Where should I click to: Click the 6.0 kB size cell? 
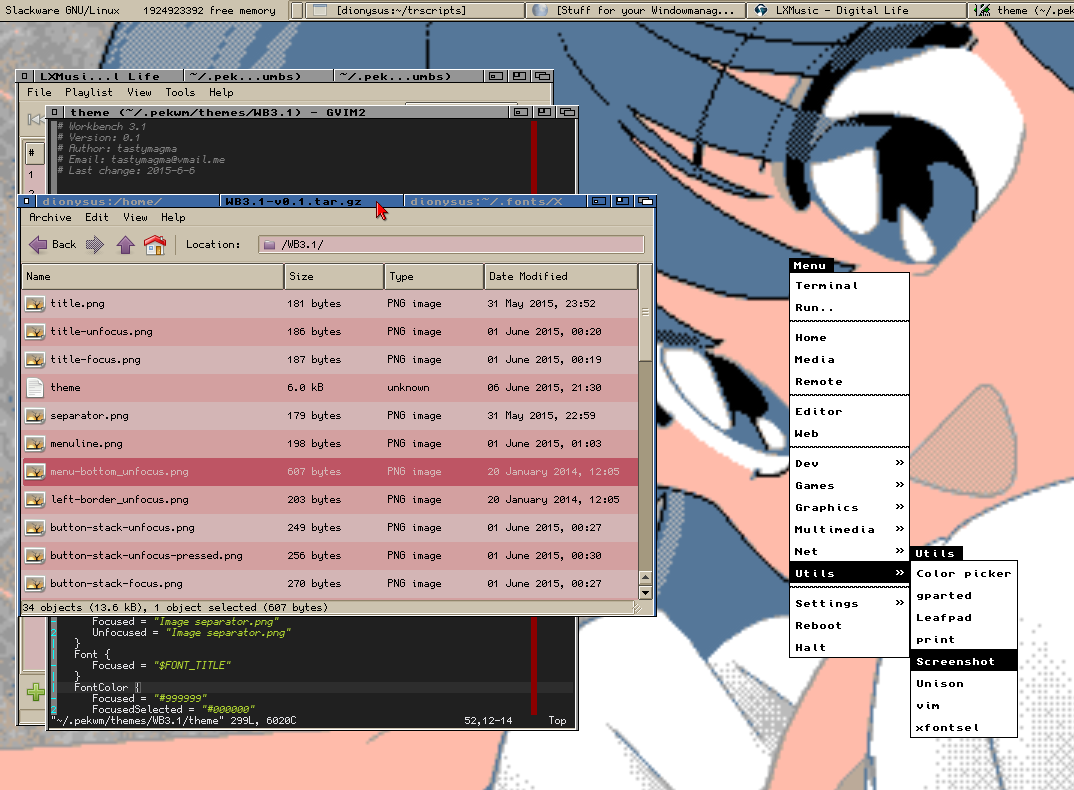tap(305, 388)
